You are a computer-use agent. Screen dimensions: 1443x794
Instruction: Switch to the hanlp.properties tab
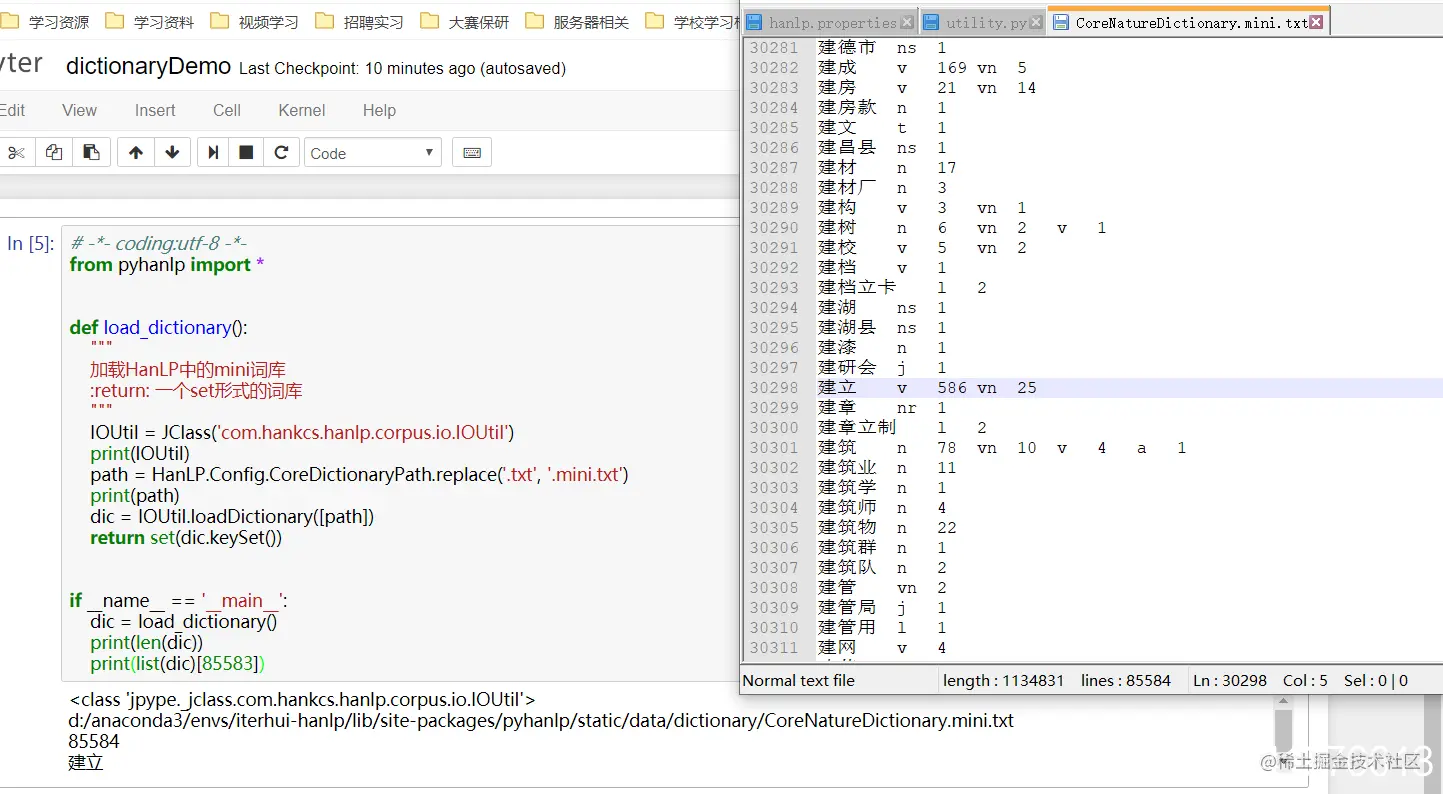coord(830,22)
